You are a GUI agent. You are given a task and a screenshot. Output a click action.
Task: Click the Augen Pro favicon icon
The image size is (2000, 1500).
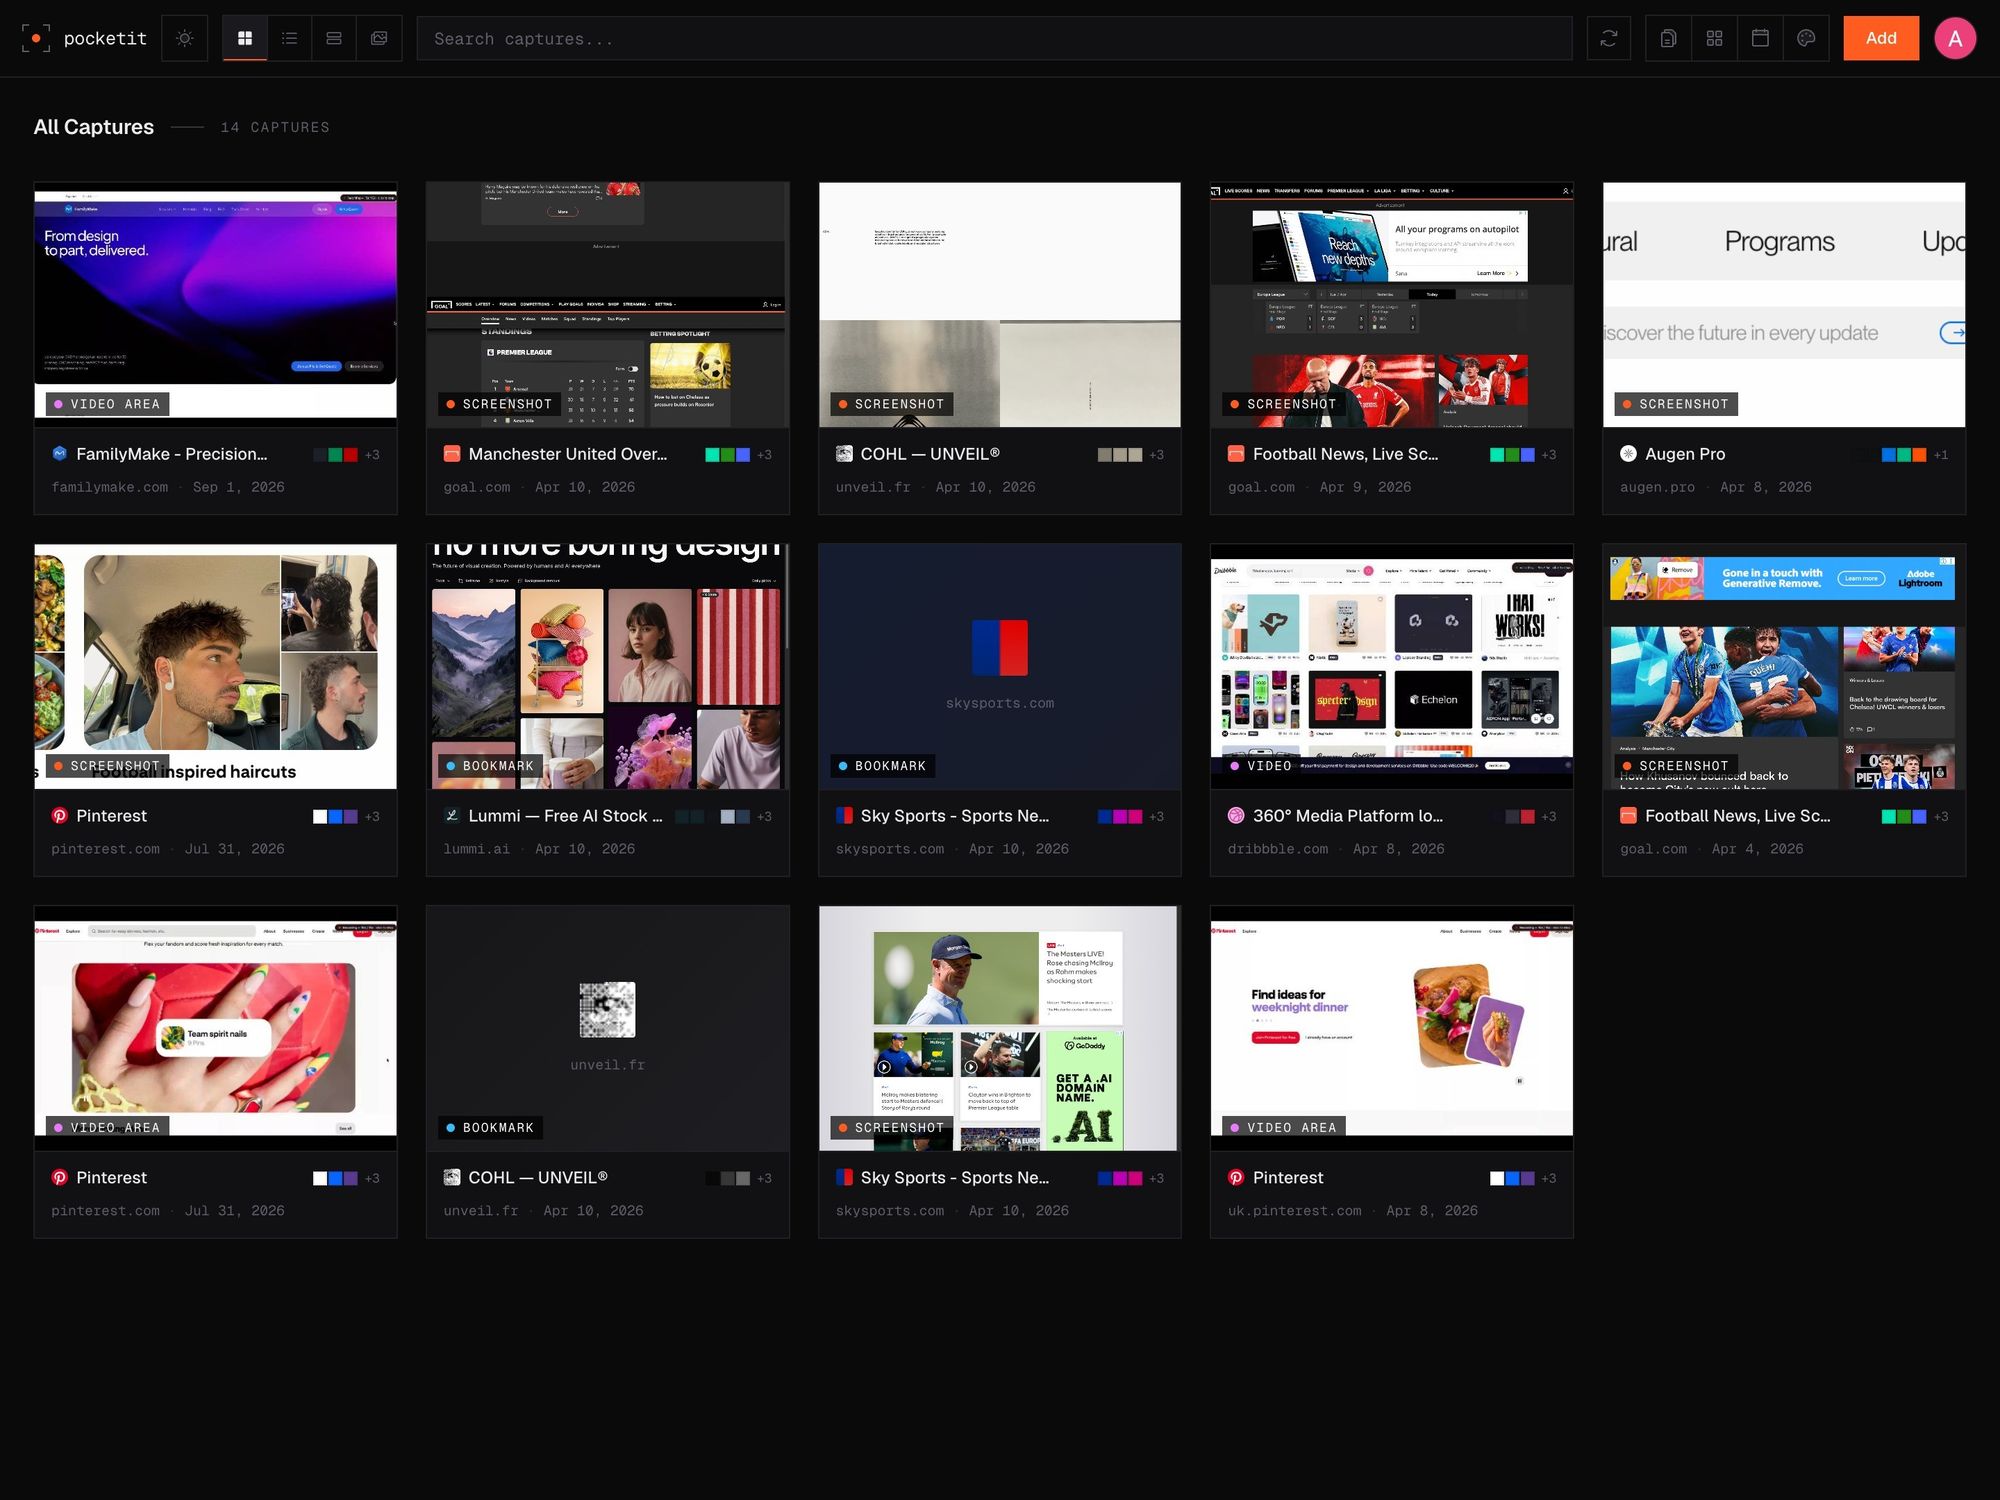1628,453
